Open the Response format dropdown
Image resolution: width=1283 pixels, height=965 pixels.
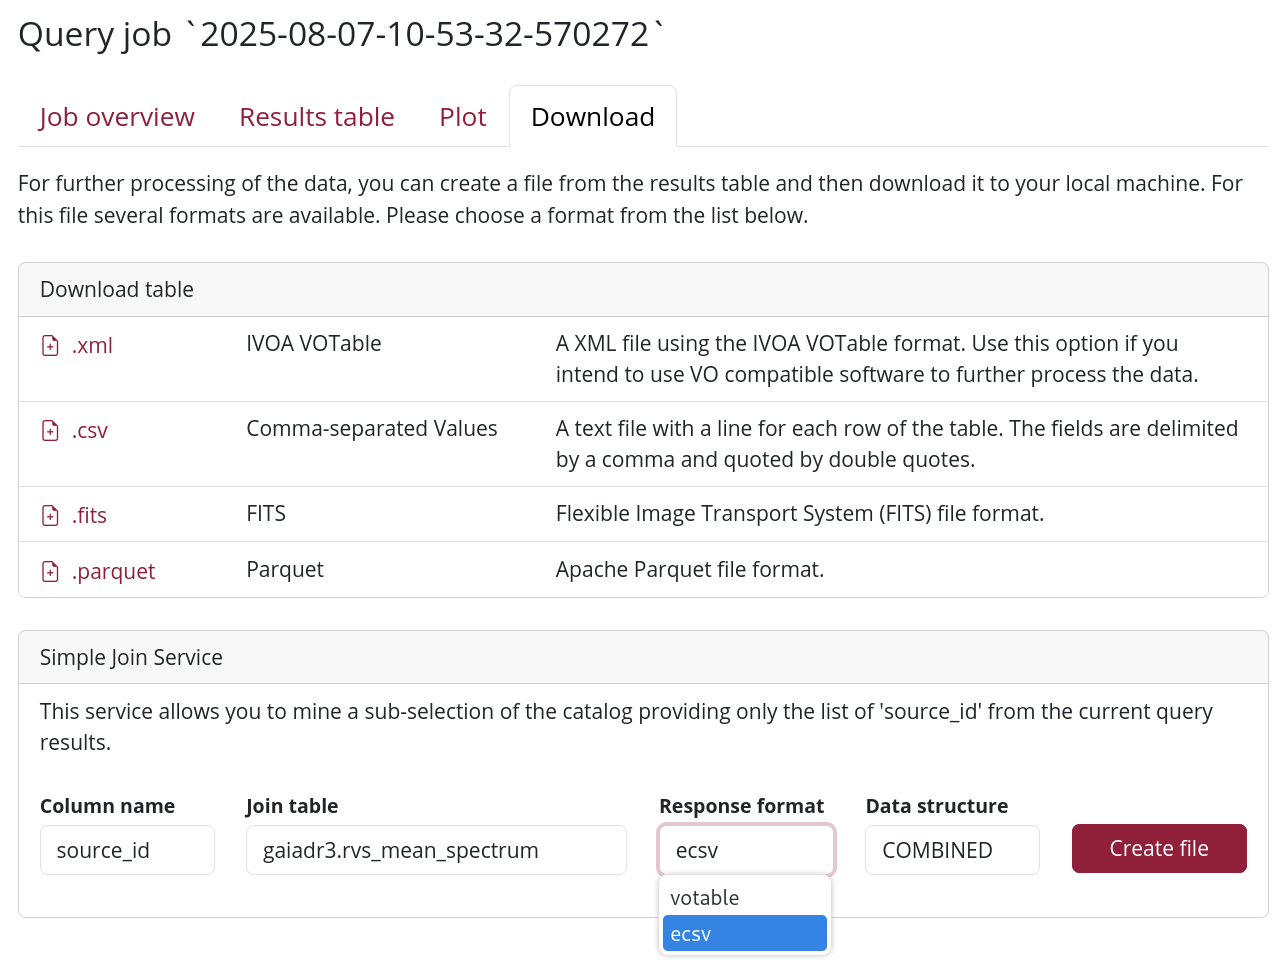[746, 850]
